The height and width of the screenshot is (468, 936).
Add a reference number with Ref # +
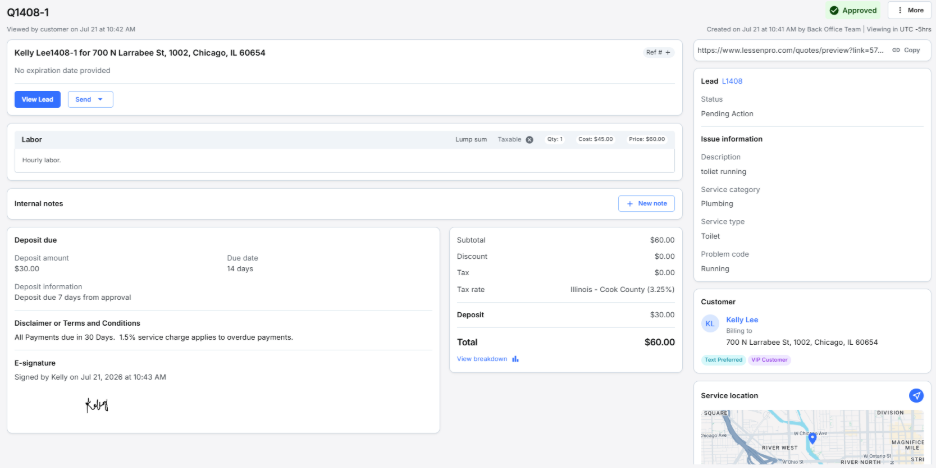pos(658,53)
